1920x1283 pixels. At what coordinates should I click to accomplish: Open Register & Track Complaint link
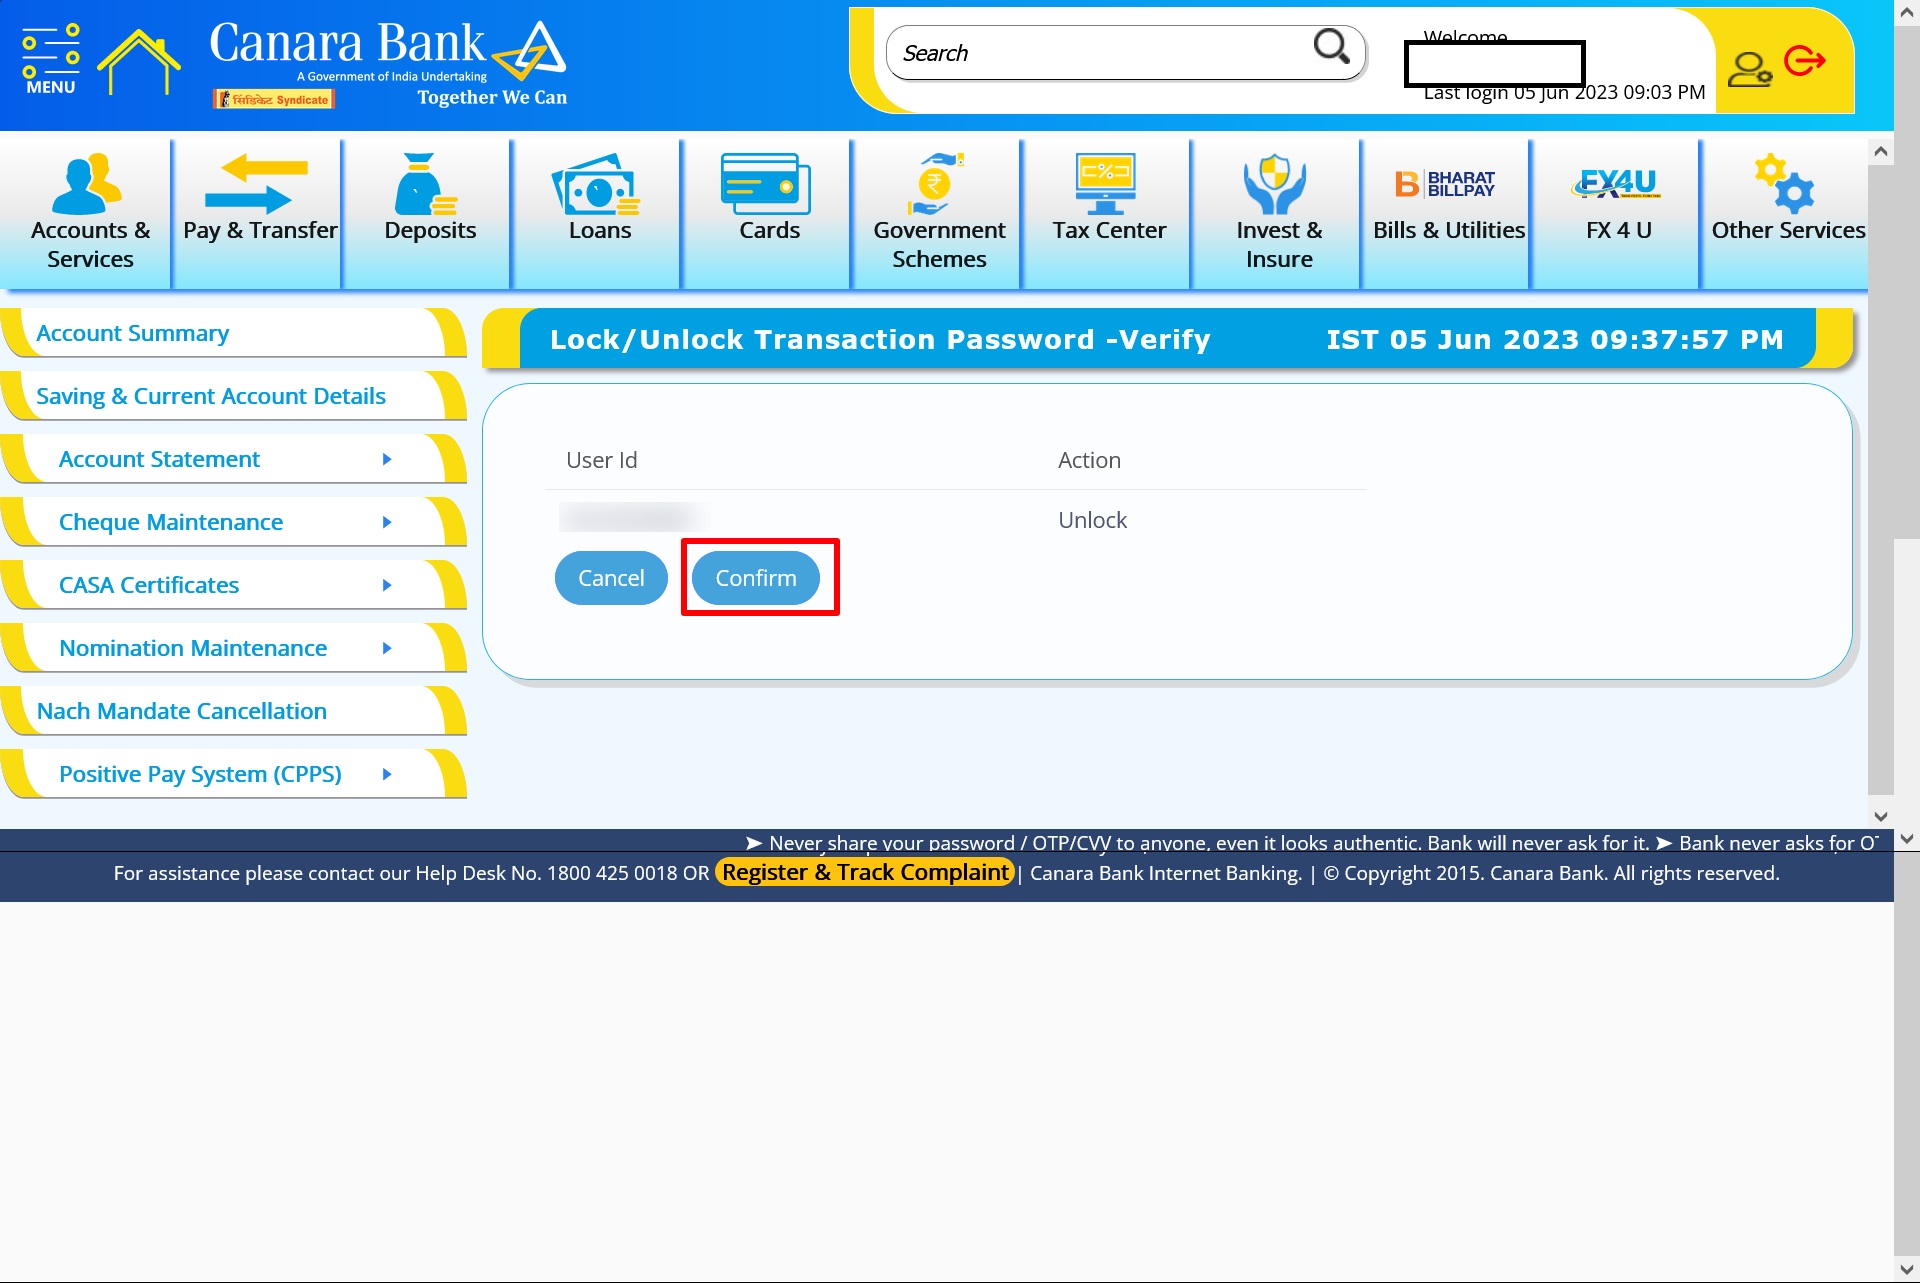865,873
